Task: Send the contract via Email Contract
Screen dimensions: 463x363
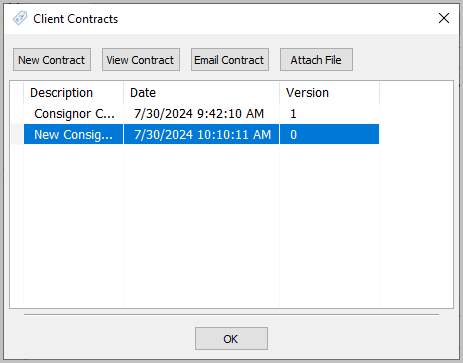Action: 230,60
